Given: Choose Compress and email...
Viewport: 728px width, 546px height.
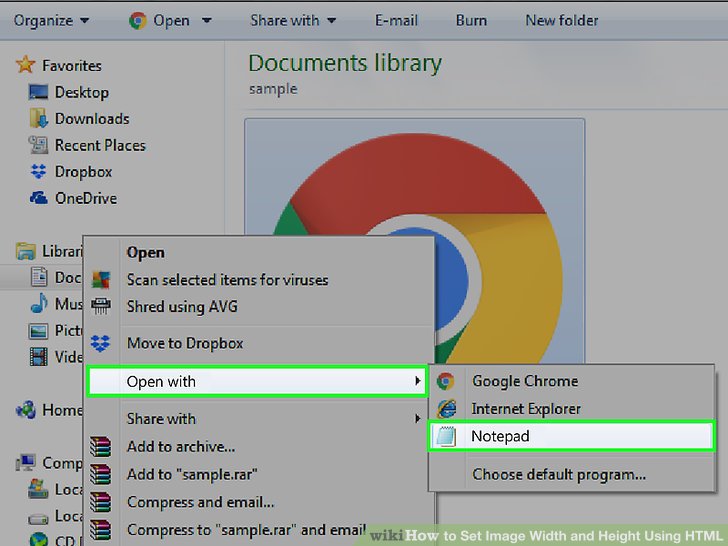Looking at the screenshot, I should [200, 502].
